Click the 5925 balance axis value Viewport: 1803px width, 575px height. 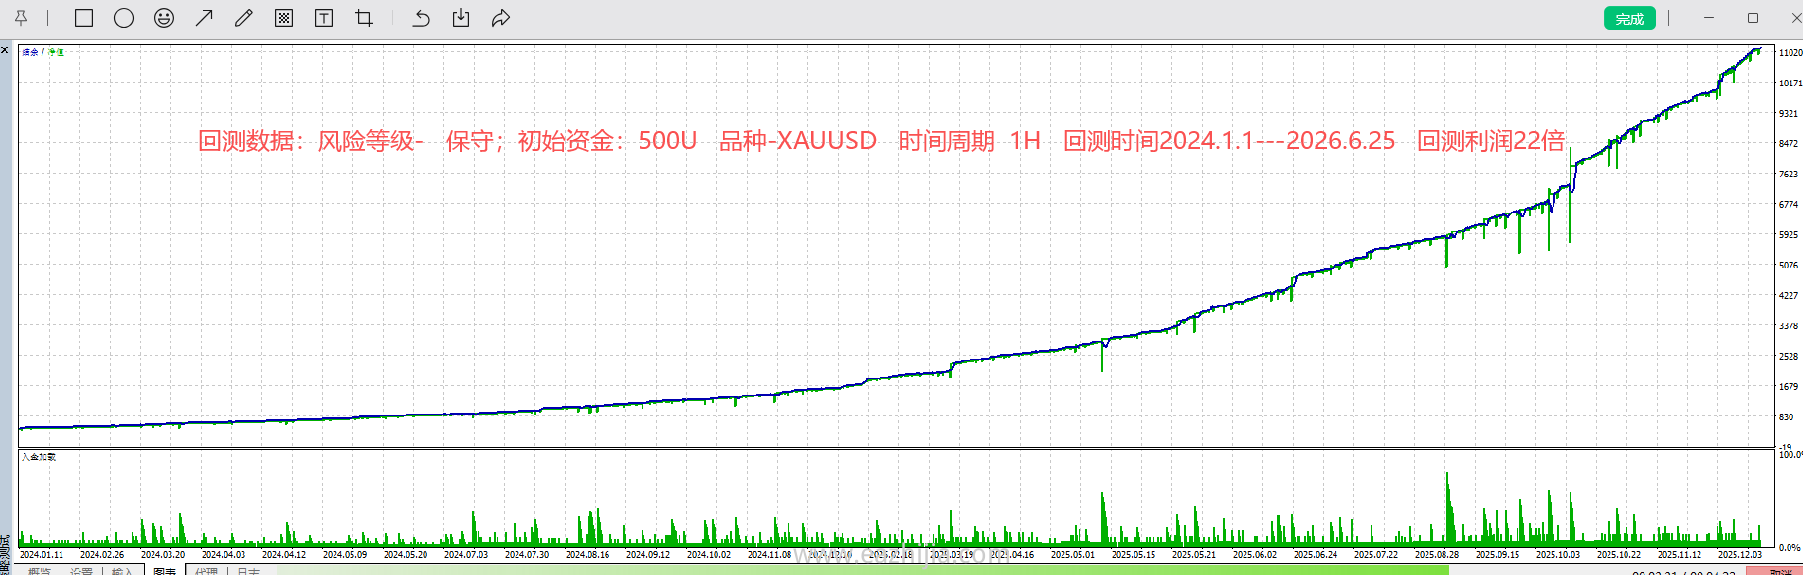click(1788, 235)
